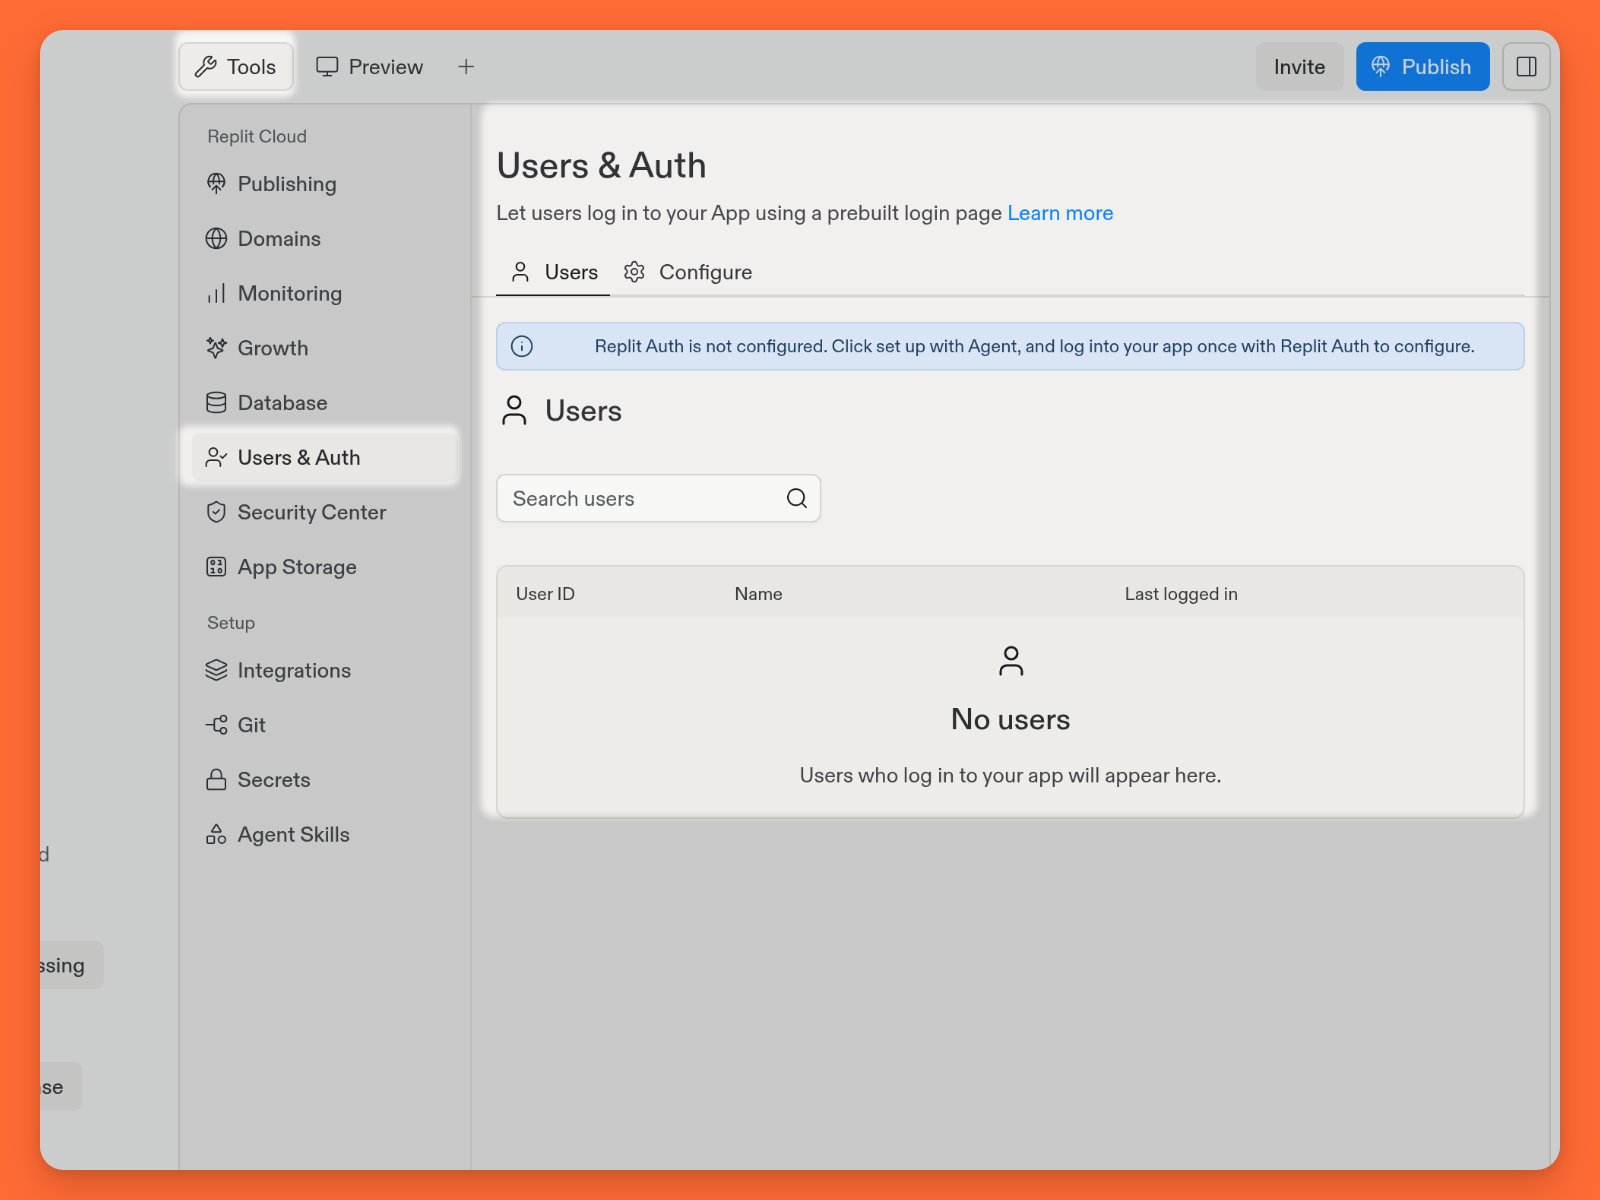Click the Name column header

point(758,594)
